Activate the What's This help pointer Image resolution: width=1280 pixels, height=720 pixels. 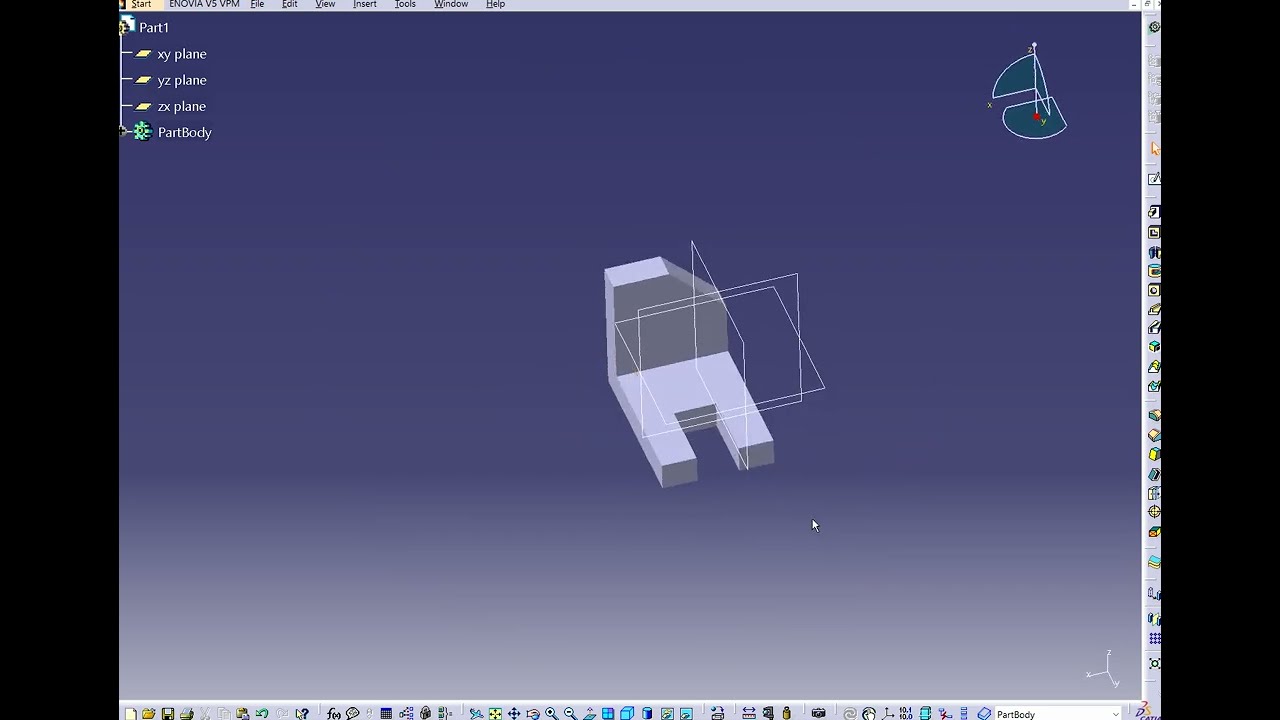click(x=302, y=713)
